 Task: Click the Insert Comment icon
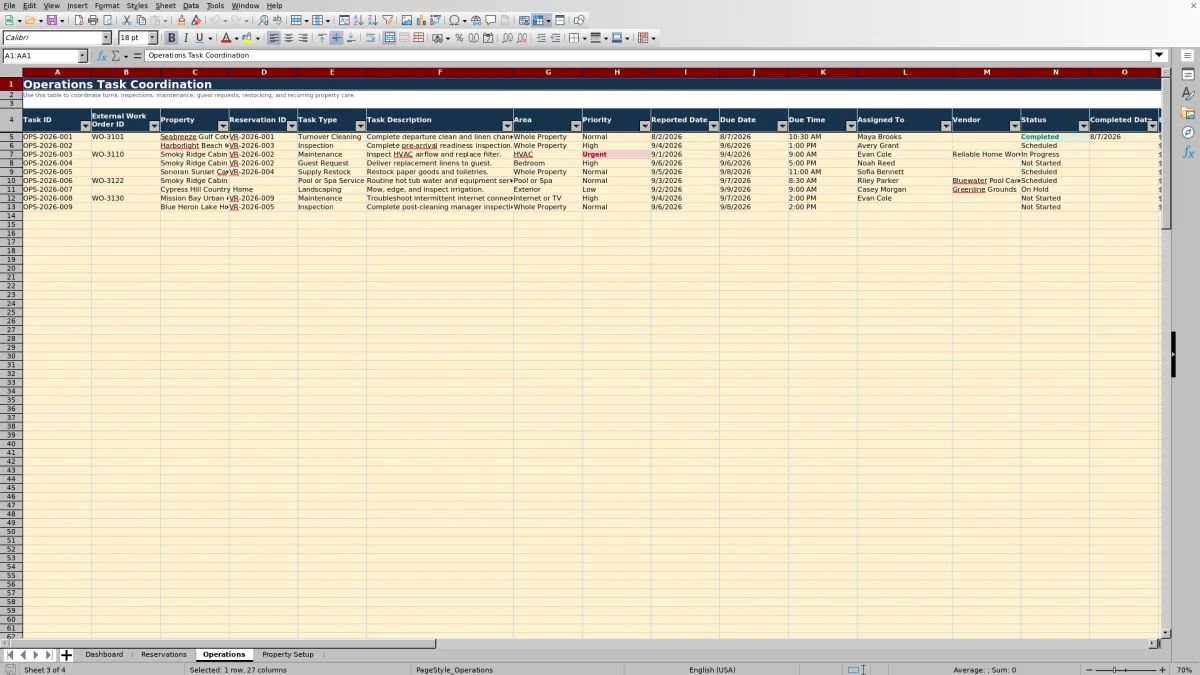(491, 20)
